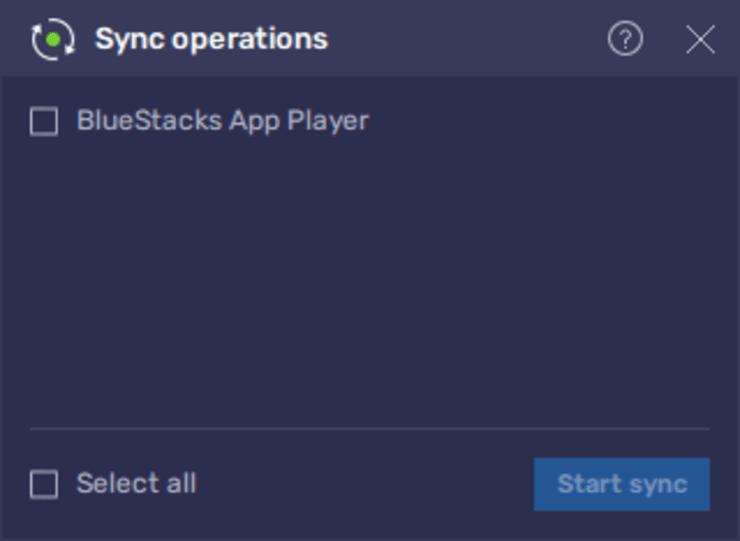740x541 pixels.
Task: Click the Select all label text
Action: 136,483
